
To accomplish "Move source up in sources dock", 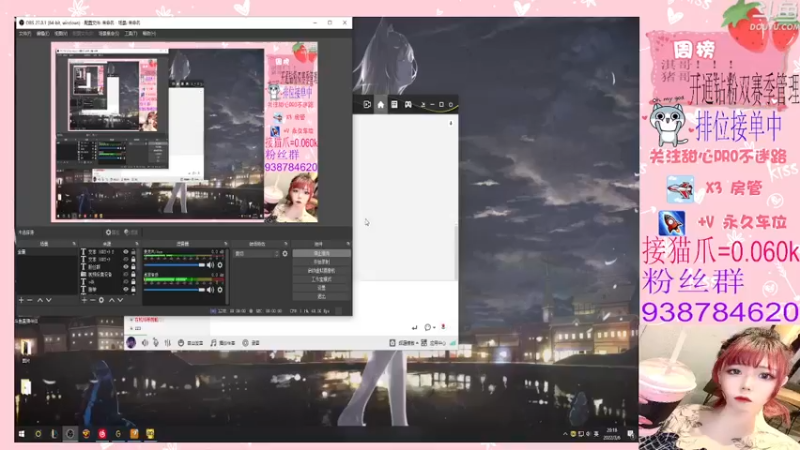I will pos(112,300).
